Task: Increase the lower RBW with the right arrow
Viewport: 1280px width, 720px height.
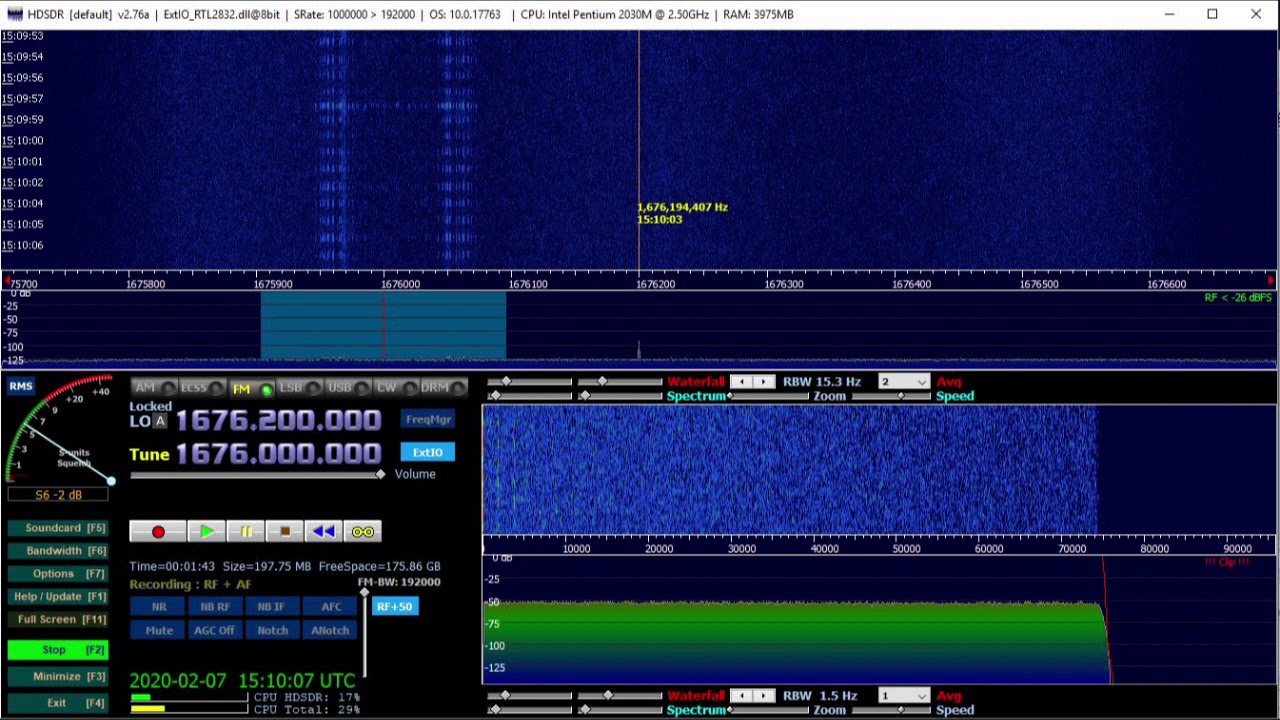Action: pos(764,696)
